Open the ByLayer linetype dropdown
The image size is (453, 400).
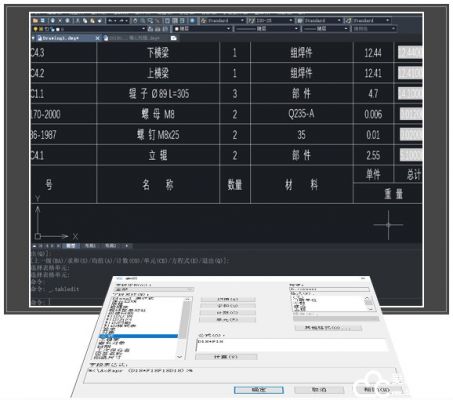pos(267,29)
